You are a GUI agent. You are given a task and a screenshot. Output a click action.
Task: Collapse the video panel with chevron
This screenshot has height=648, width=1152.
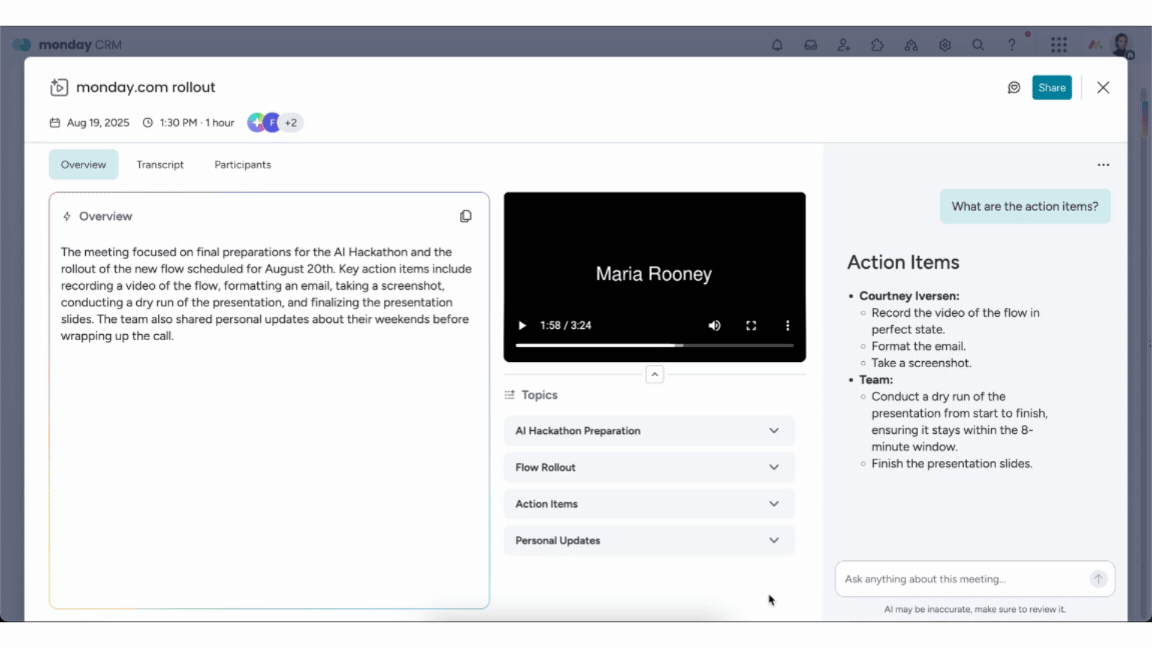(x=655, y=375)
